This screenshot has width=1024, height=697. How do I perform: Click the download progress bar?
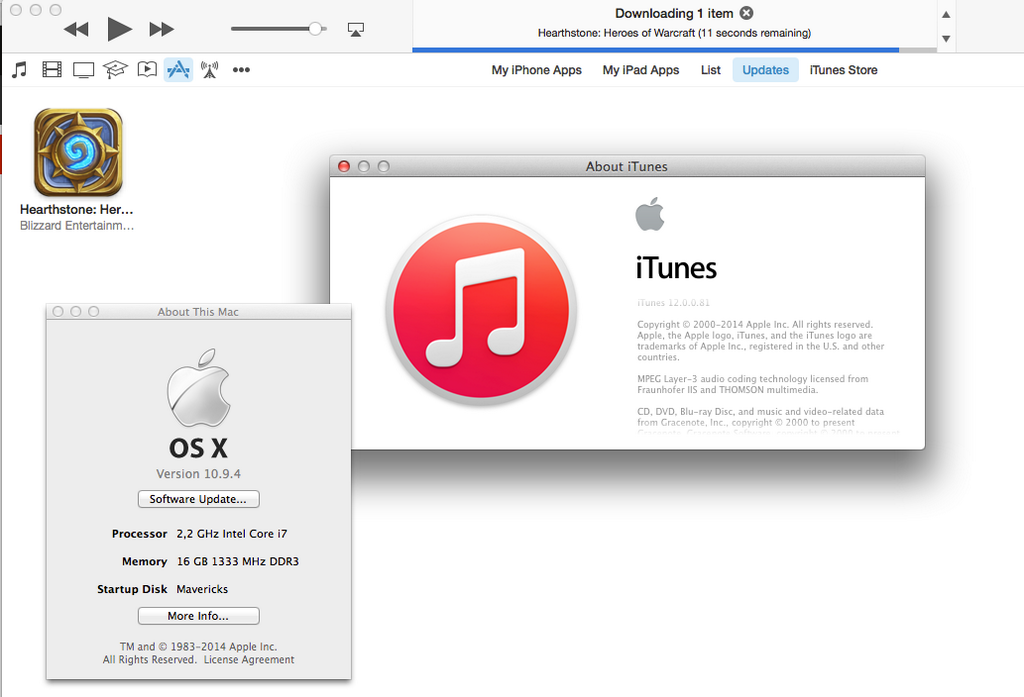point(675,50)
